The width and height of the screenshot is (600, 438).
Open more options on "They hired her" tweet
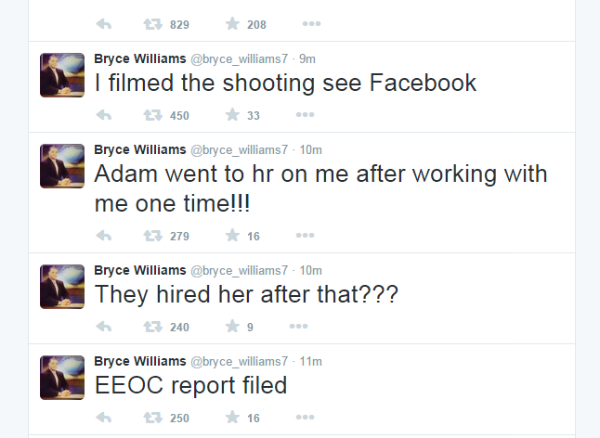click(x=297, y=326)
